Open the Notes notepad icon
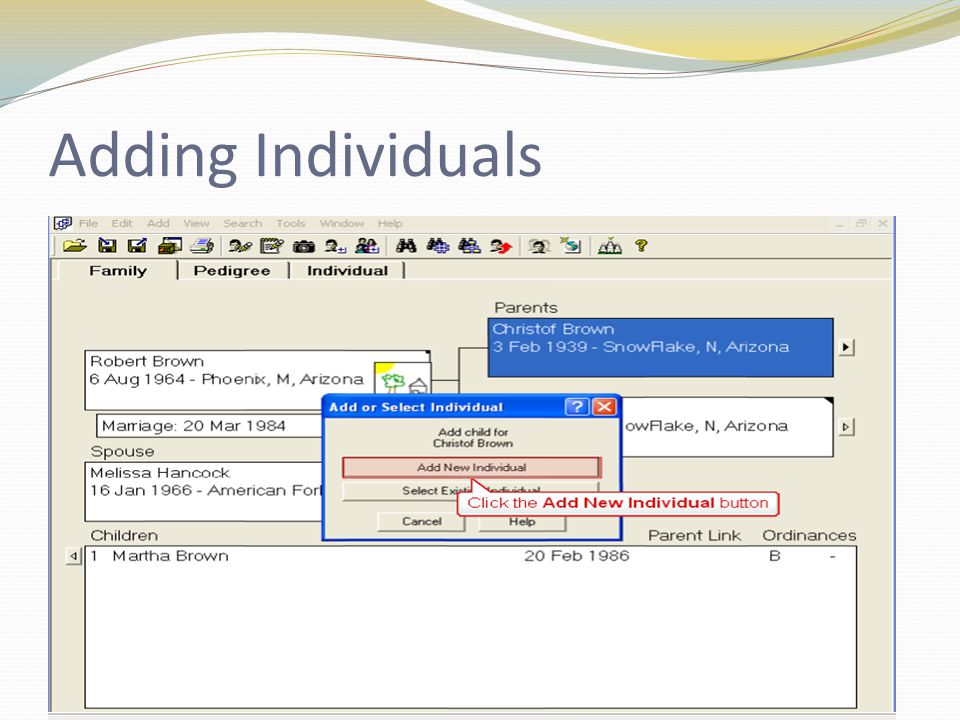Screen dimensions: 960x720 [x=272, y=246]
